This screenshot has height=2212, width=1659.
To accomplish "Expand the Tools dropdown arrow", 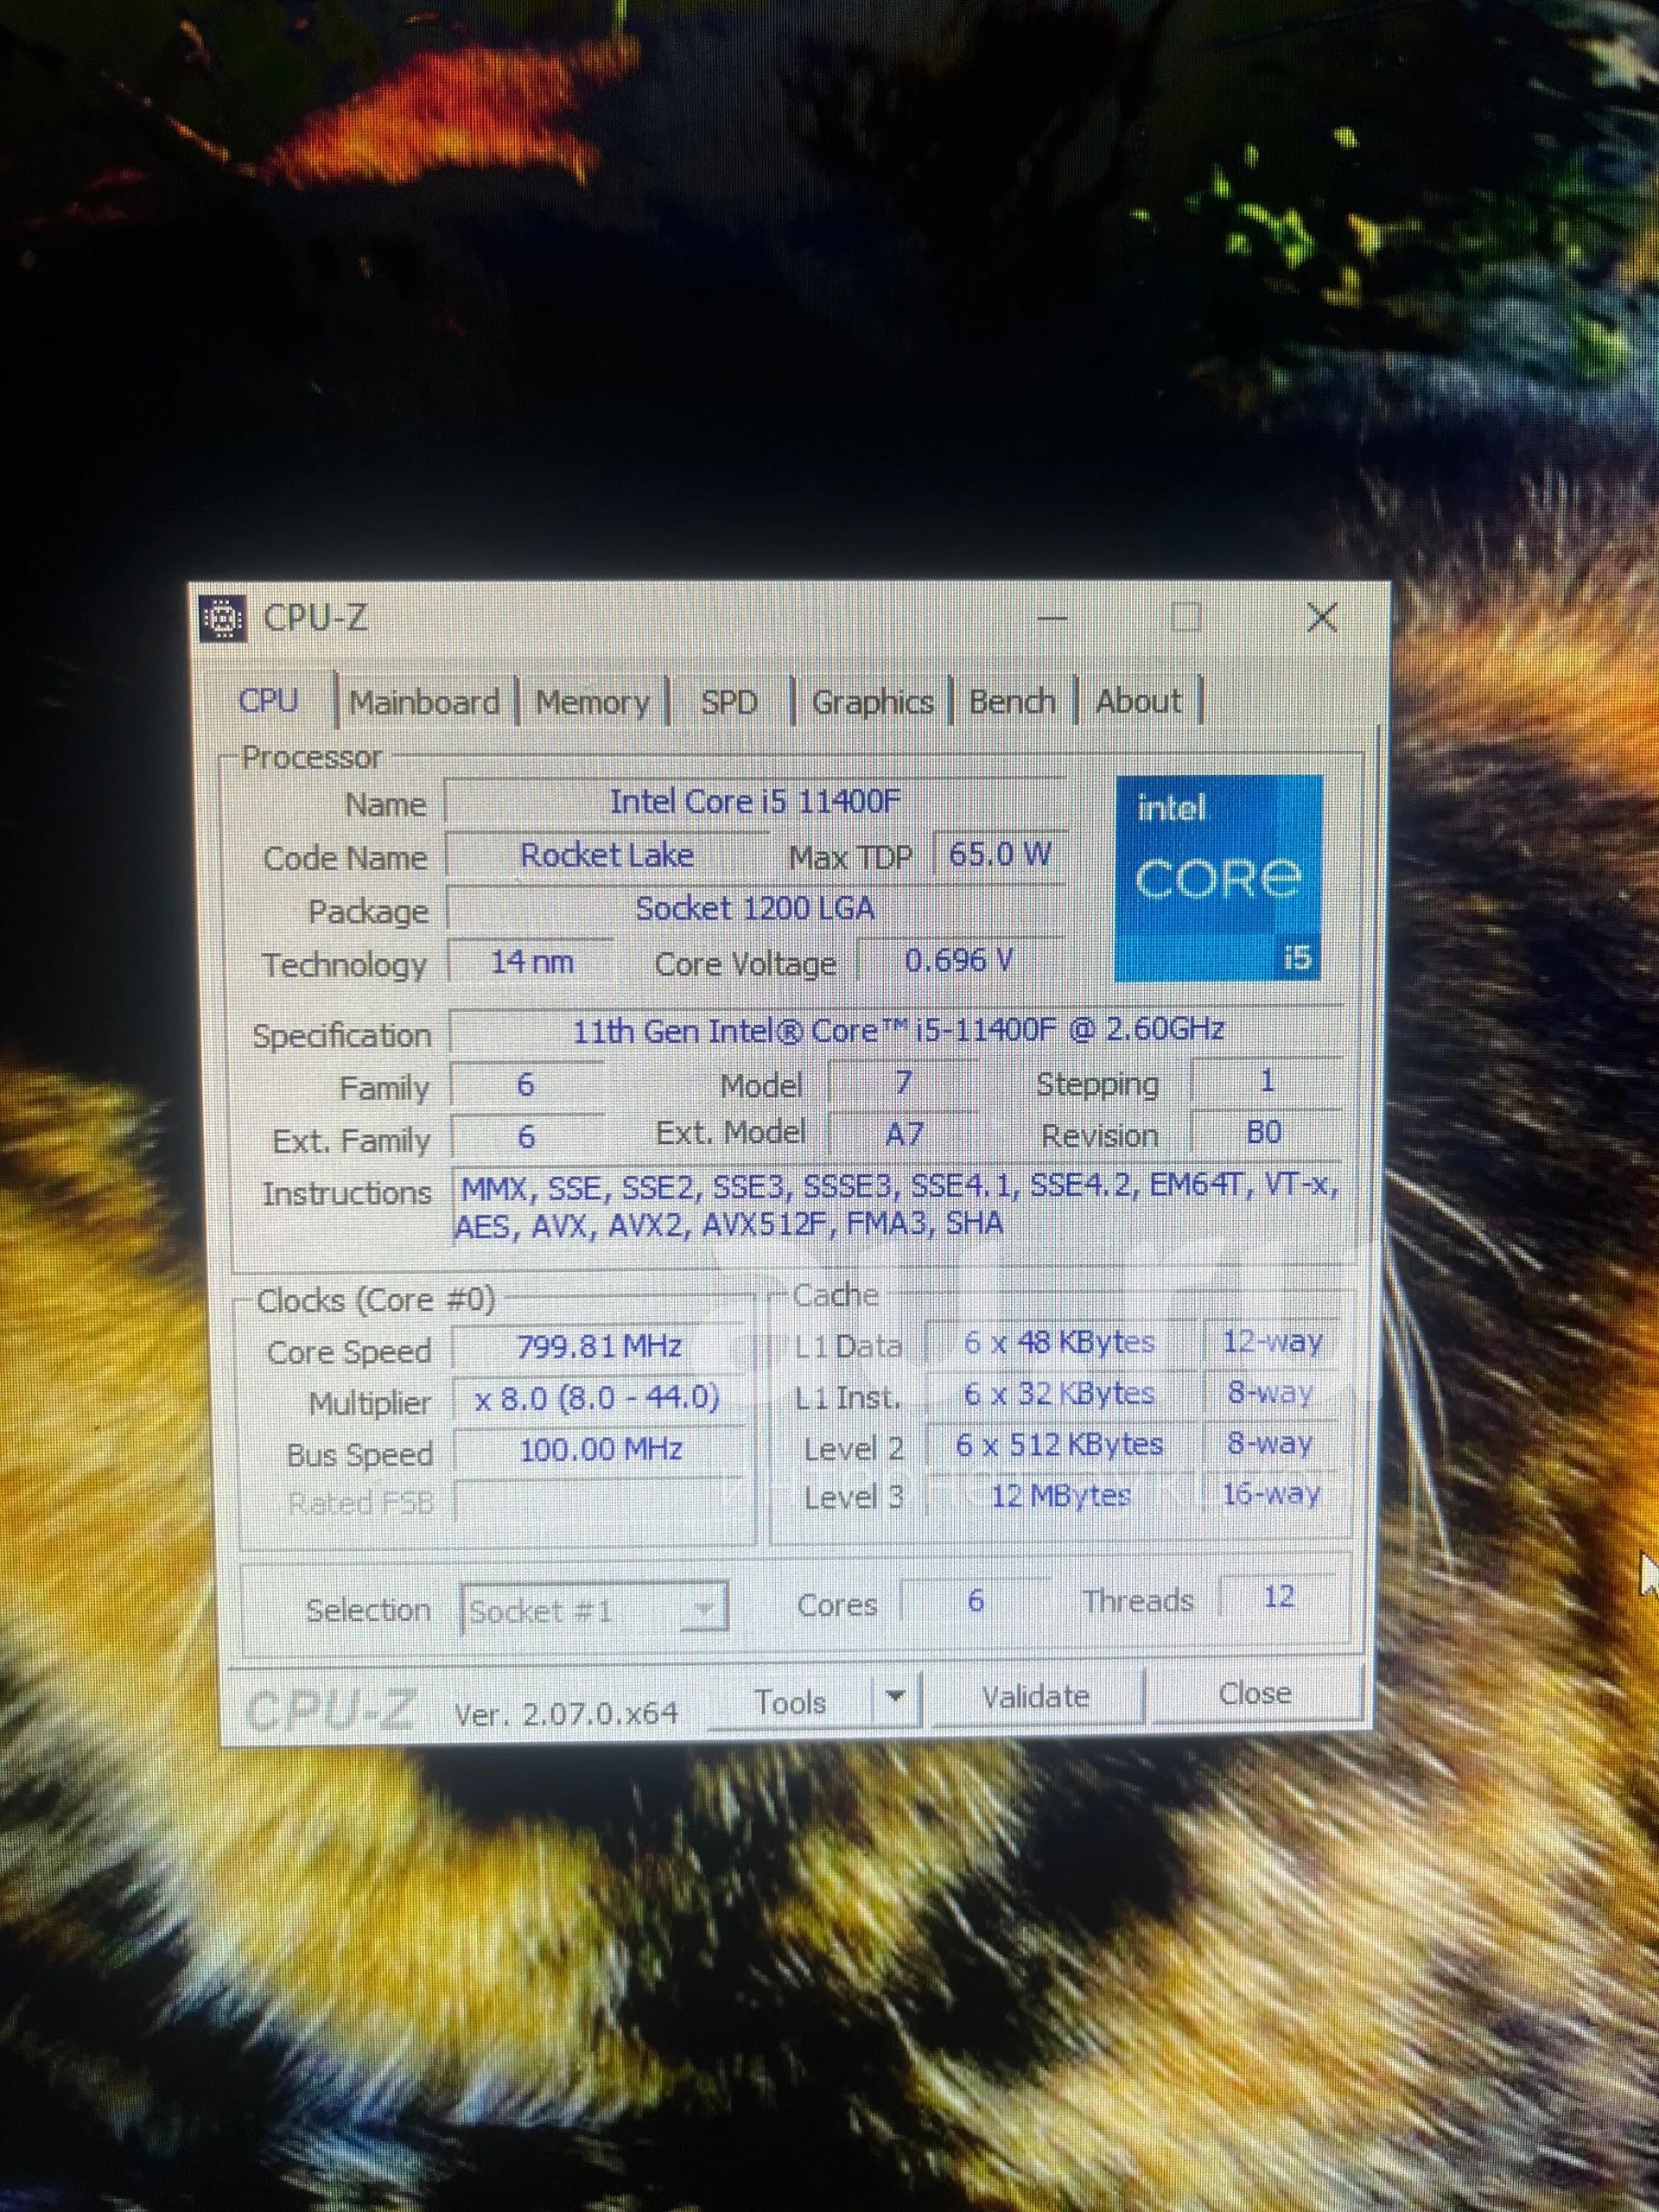I will tap(896, 1698).
